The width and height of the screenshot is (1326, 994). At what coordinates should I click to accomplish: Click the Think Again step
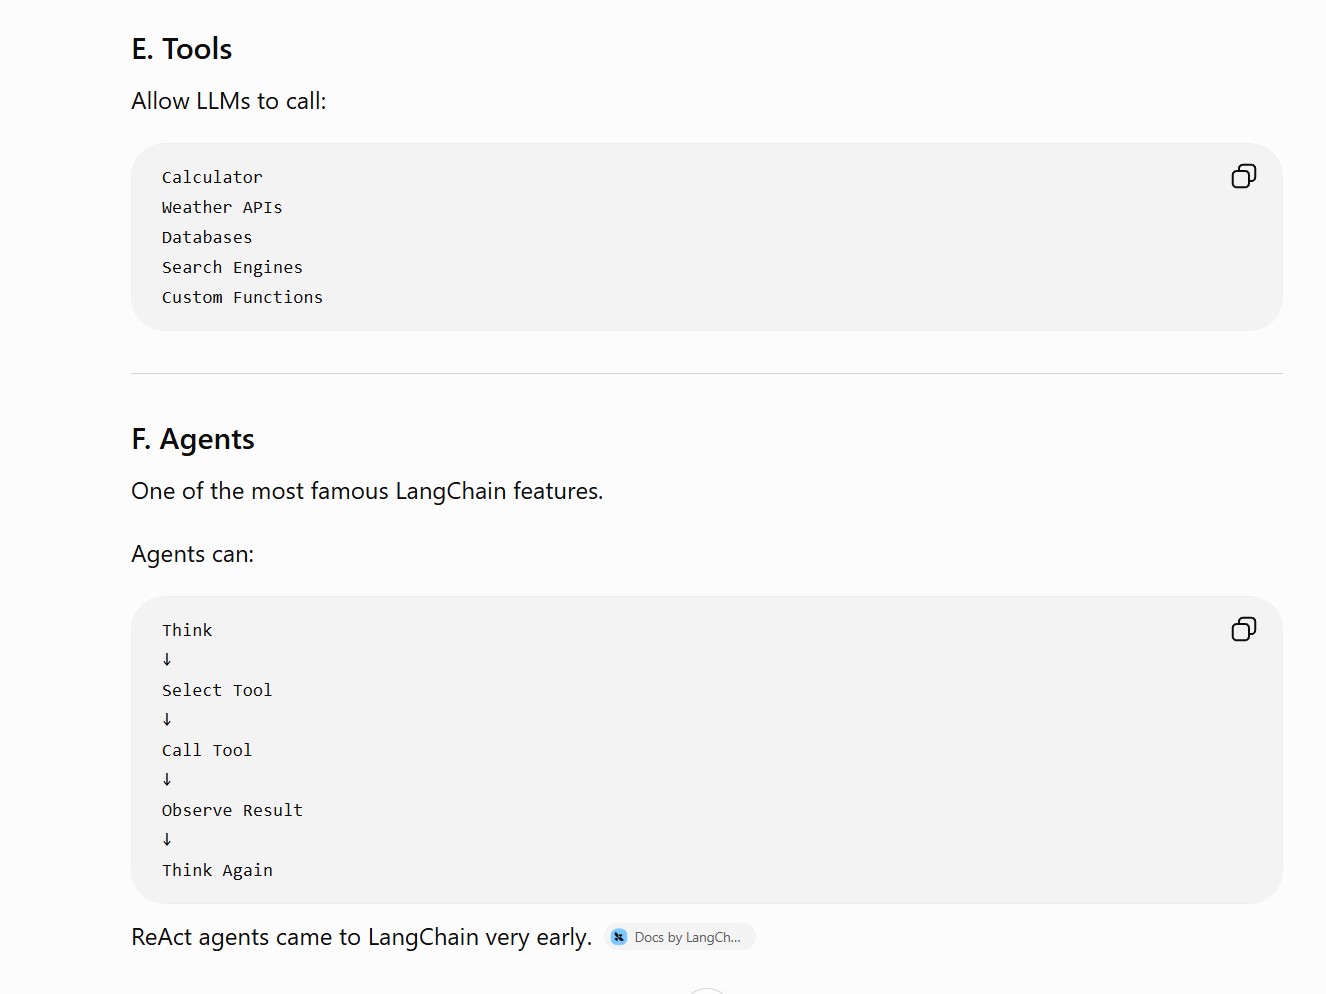[217, 870]
